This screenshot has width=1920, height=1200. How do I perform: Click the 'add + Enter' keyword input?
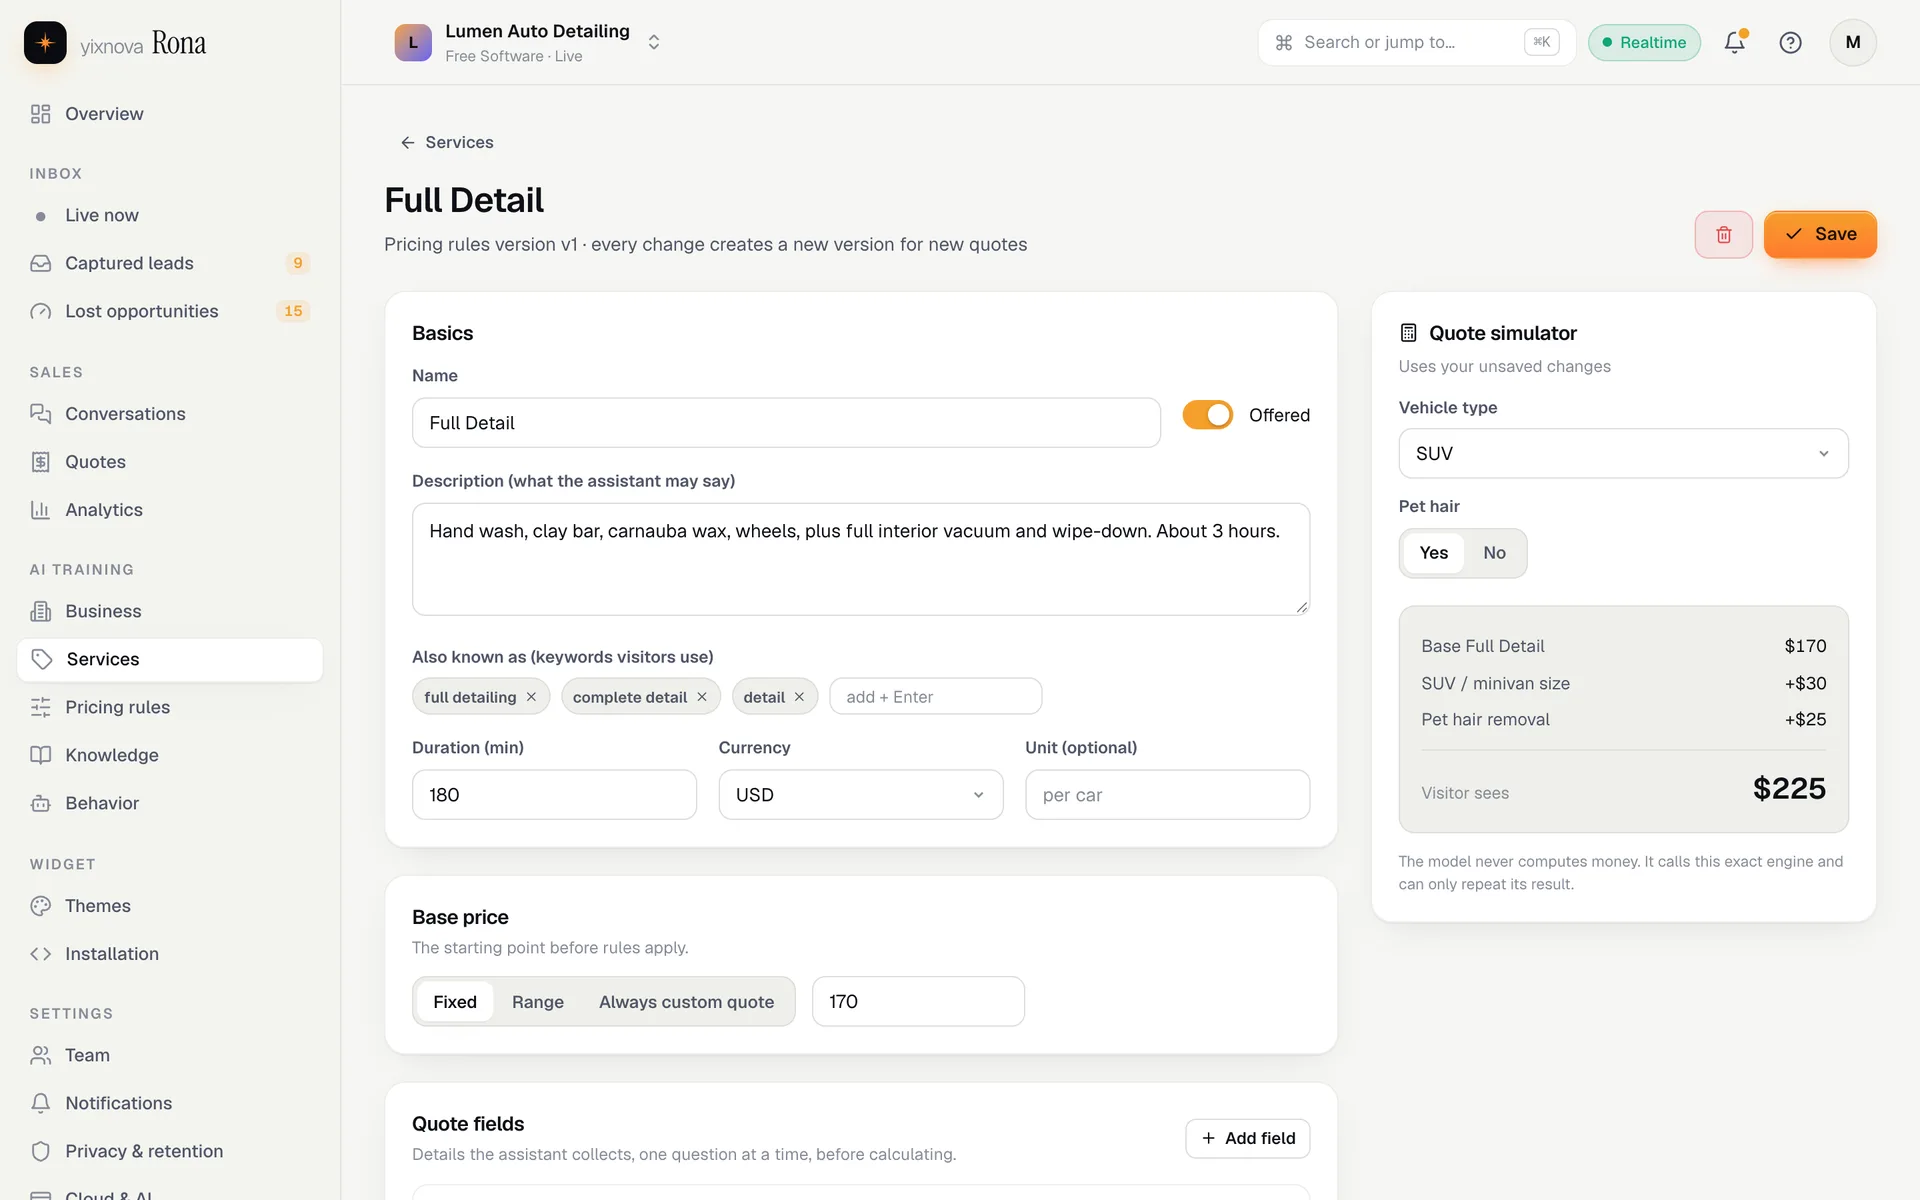pyautogui.click(x=935, y=697)
